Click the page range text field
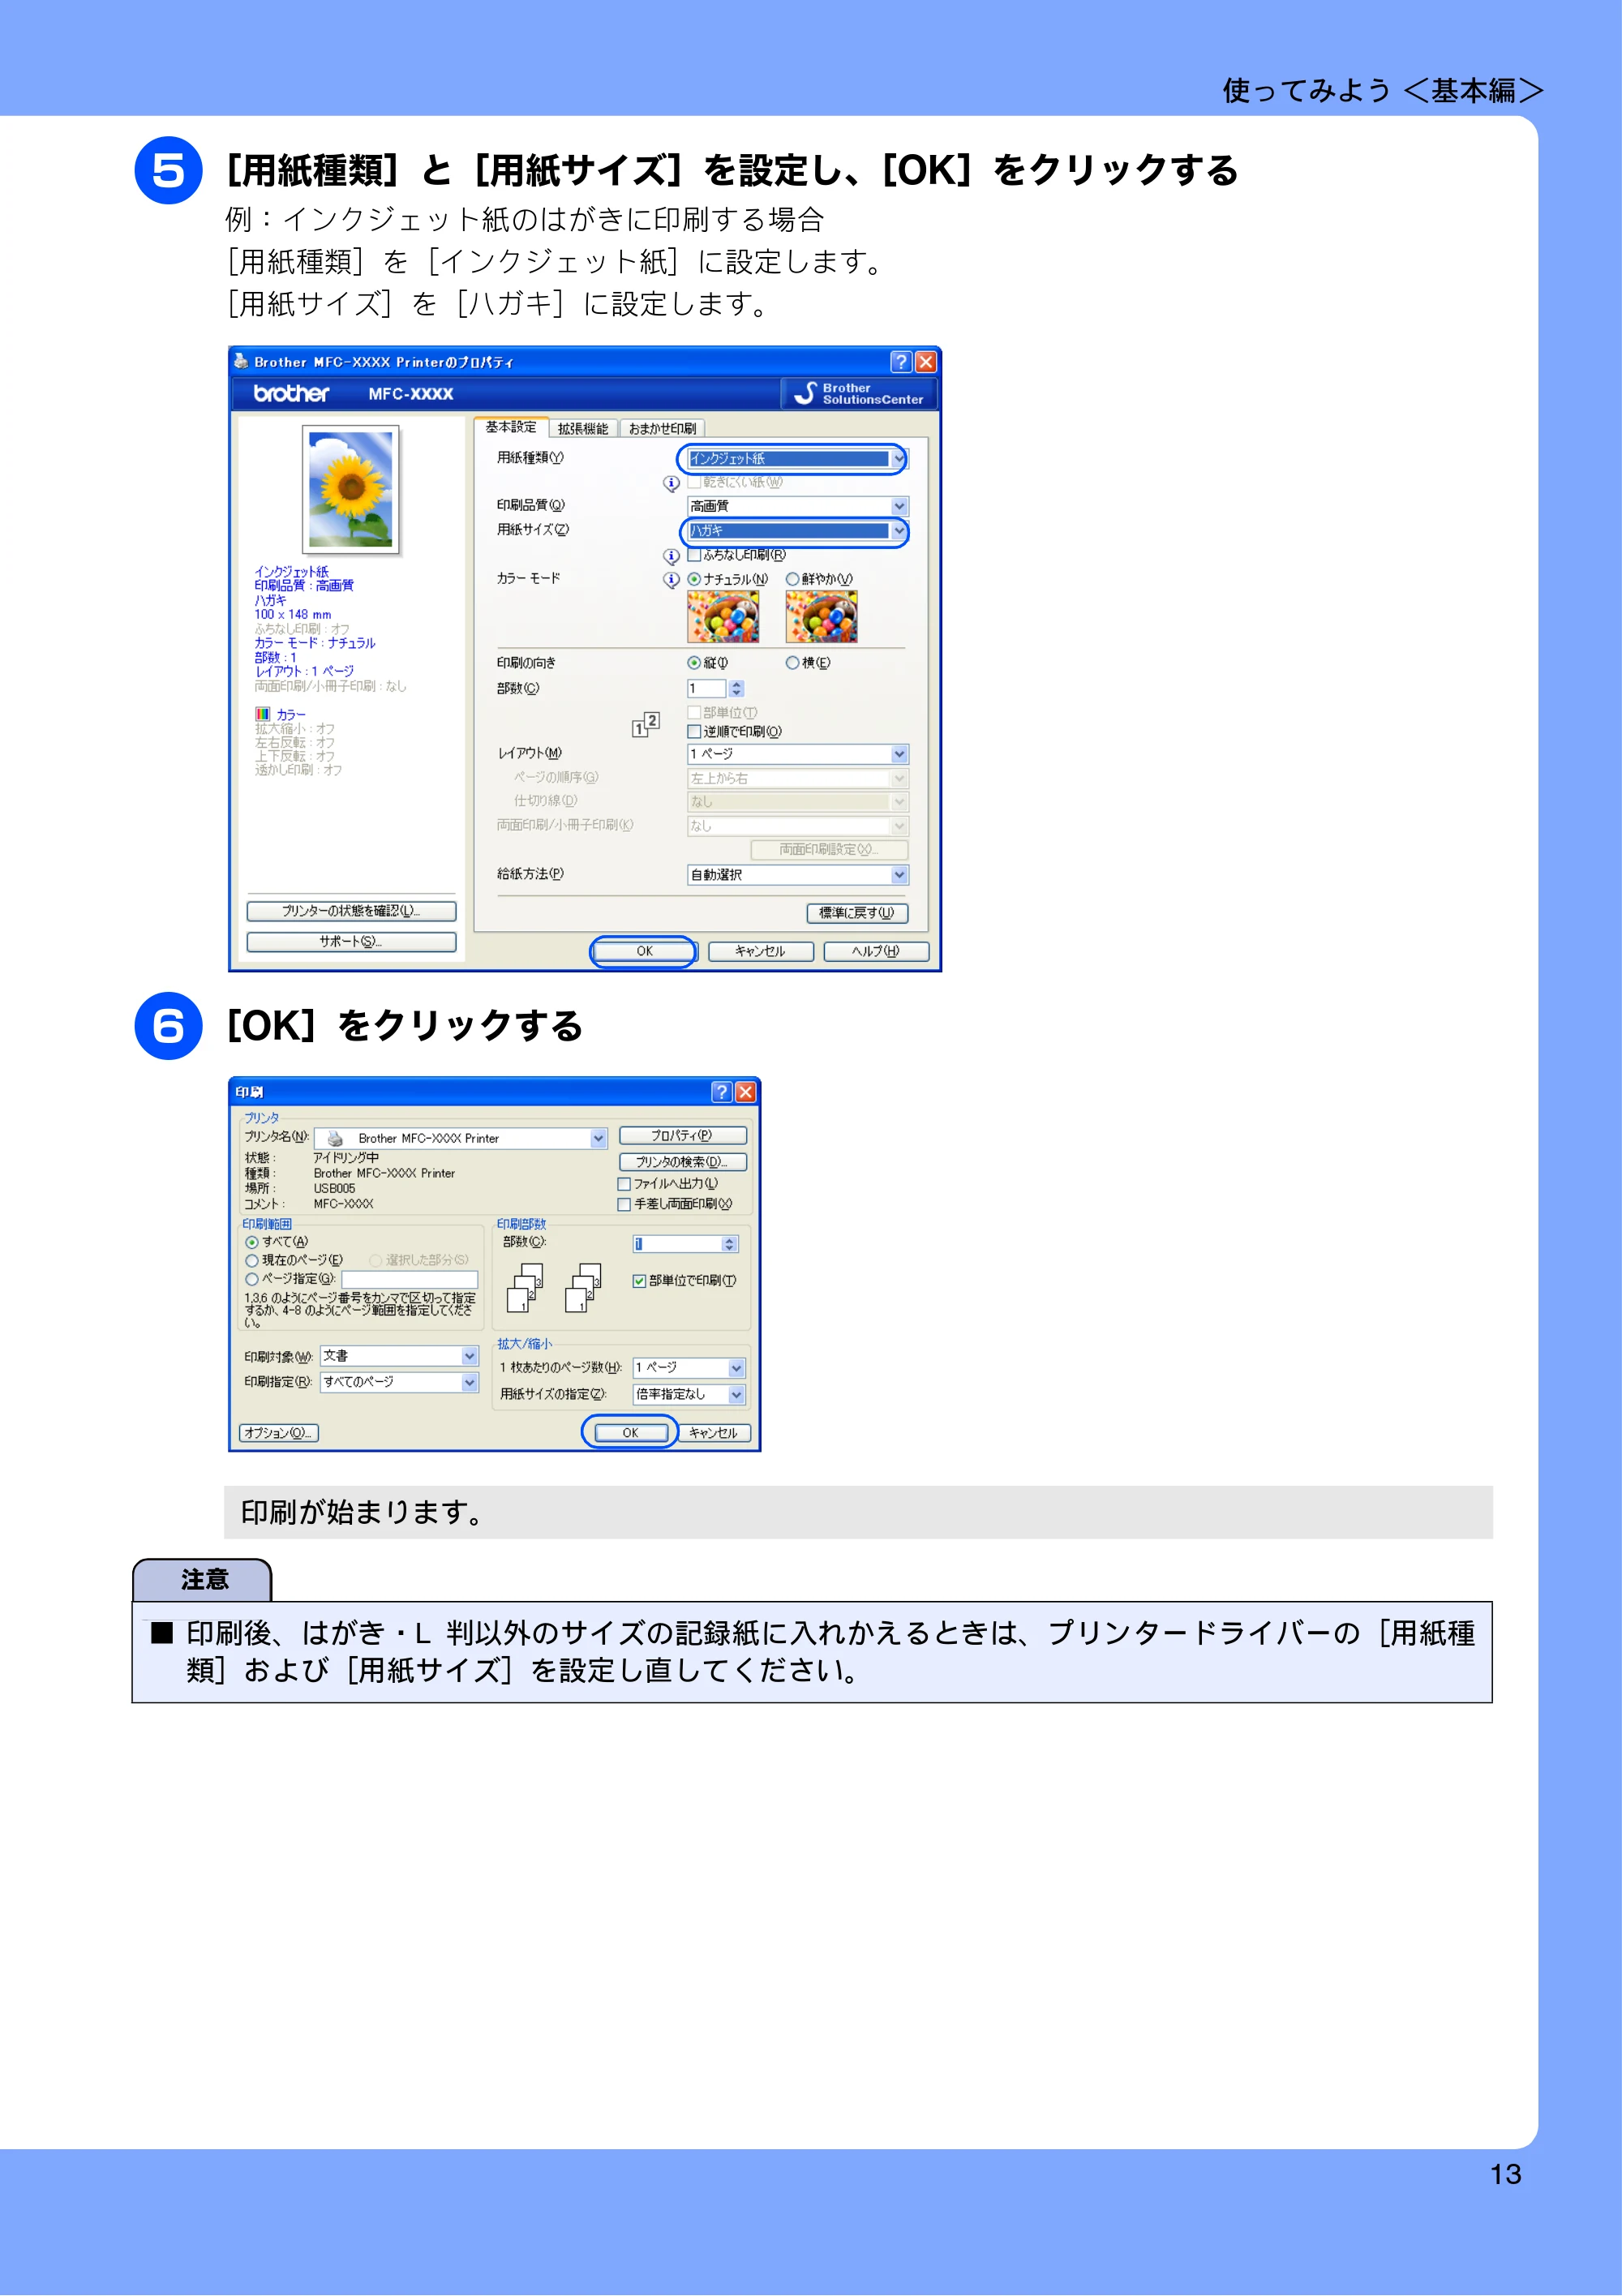This screenshot has width=1622, height=2296. click(x=410, y=1280)
